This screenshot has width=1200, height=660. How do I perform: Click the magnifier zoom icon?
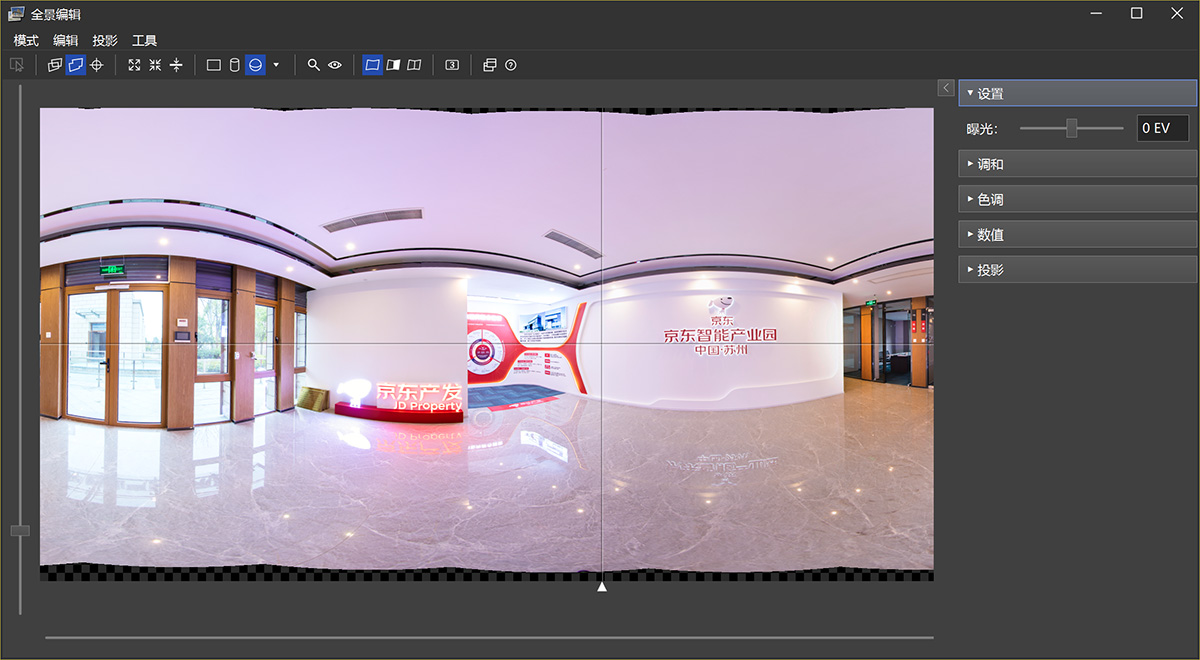[x=313, y=65]
